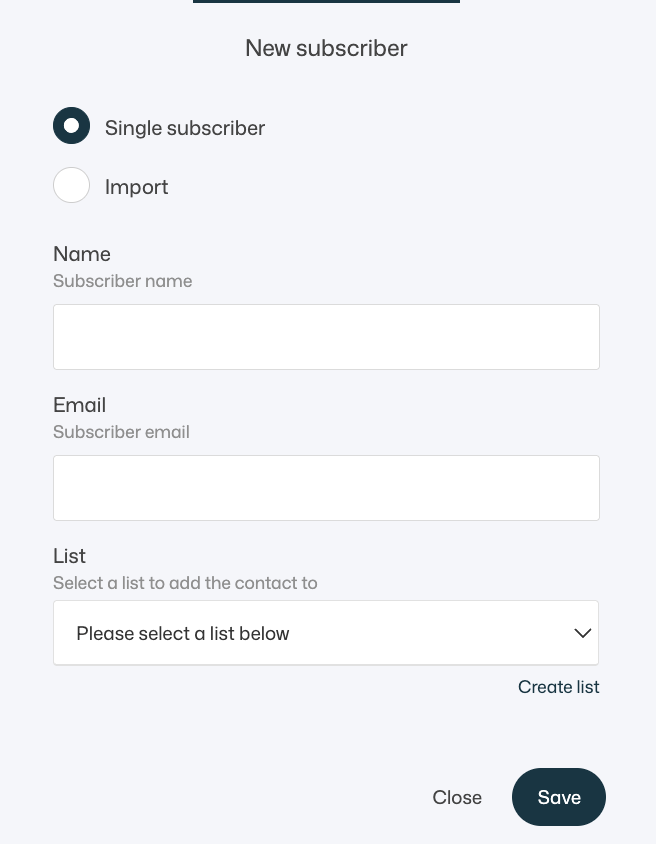Click the 'Subscriber email' helper text
Image resolution: width=656 pixels, height=844 pixels.
click(x=121, y=432)
